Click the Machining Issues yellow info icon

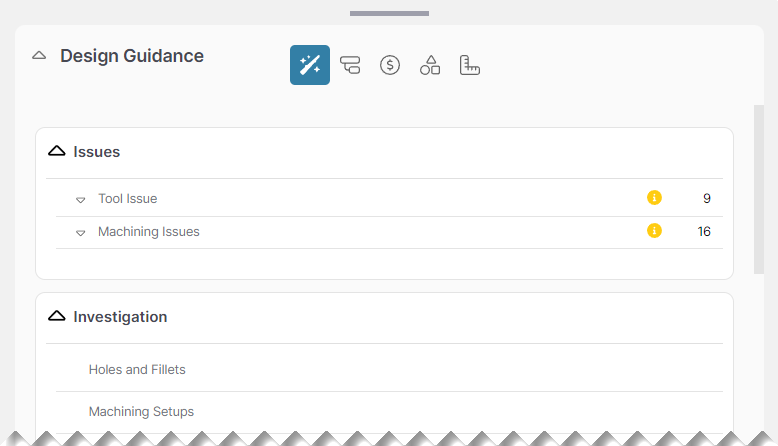point(654,231)
